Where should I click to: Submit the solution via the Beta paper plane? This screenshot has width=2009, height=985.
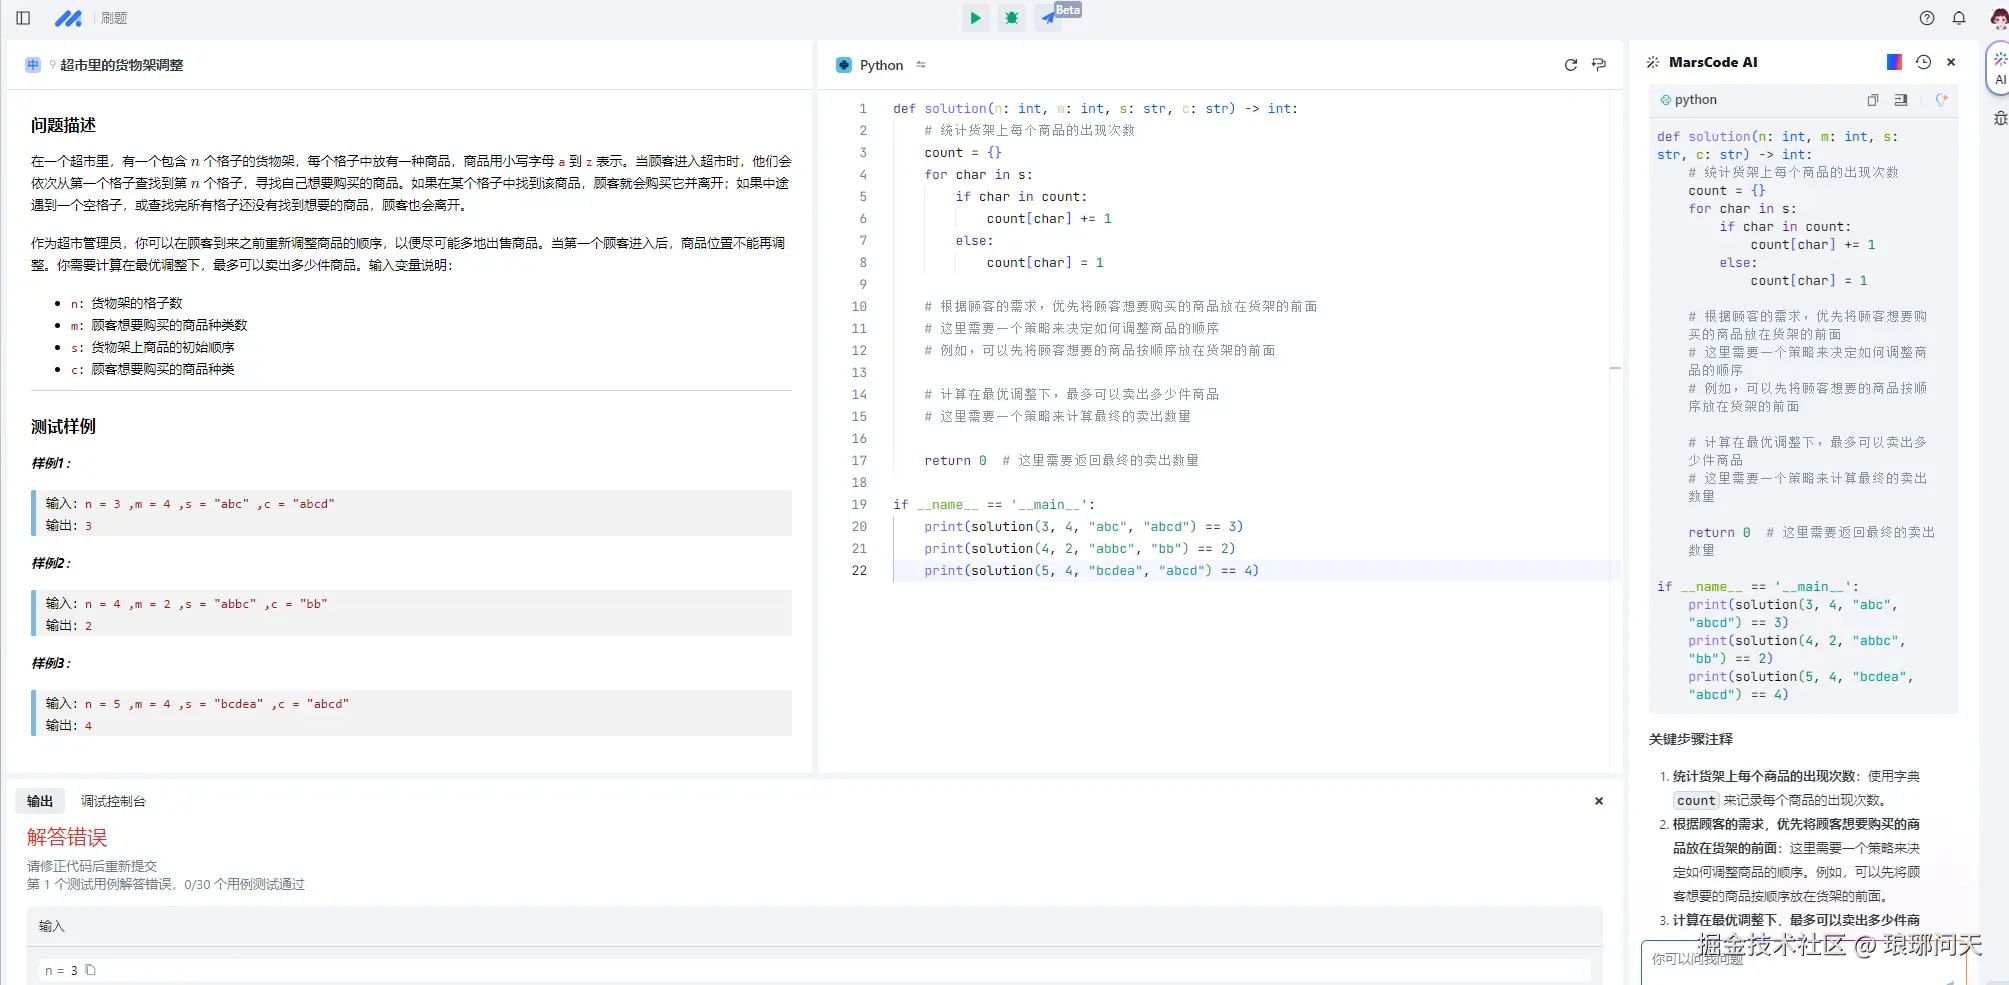[1048, 18]
